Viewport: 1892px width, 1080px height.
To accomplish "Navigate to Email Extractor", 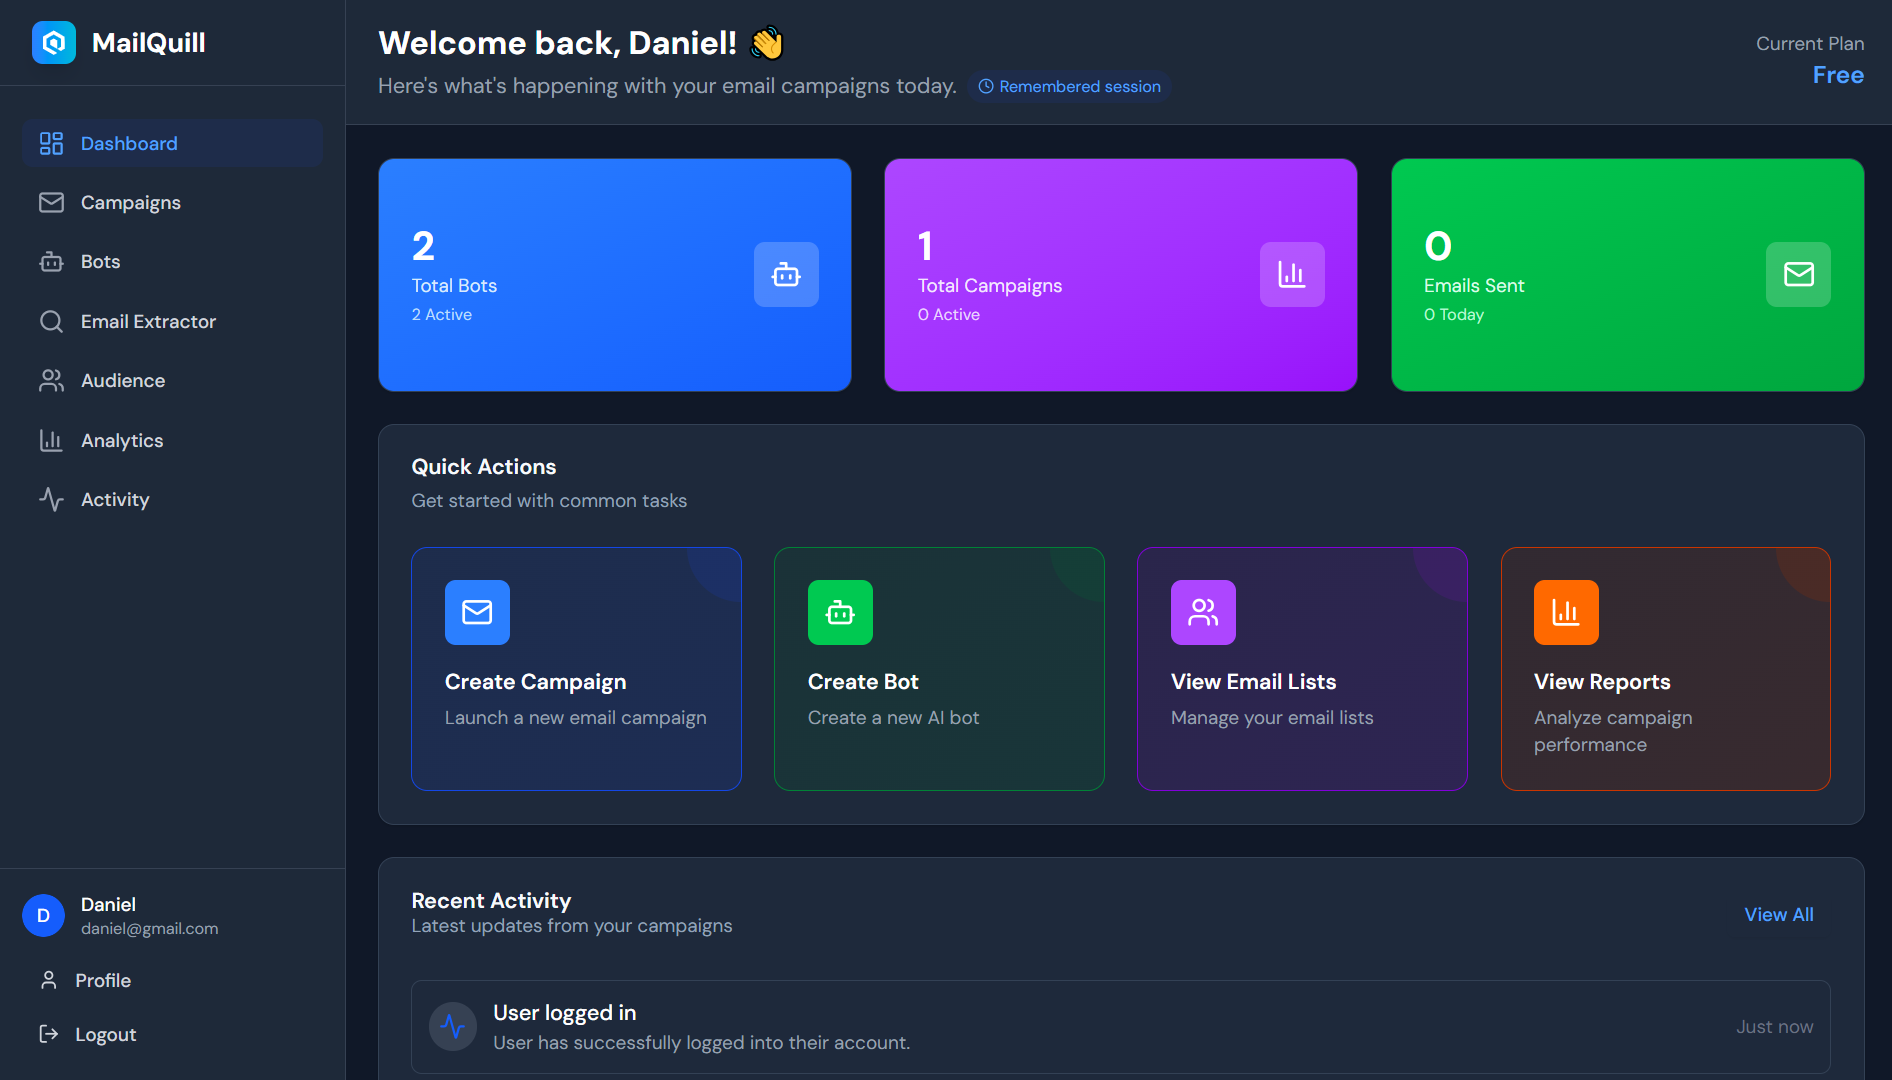I will 172,321.
